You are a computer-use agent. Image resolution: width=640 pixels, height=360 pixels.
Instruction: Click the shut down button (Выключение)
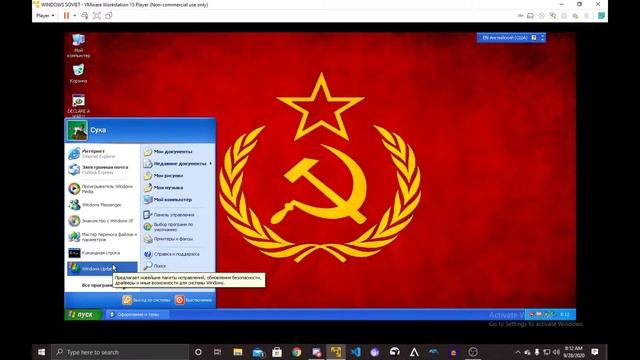tap(193, 300)
